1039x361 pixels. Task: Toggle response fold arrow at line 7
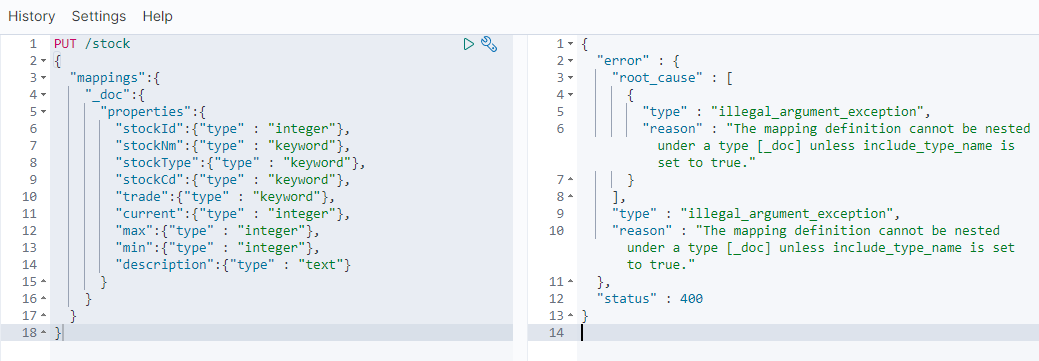click(571, 180)
